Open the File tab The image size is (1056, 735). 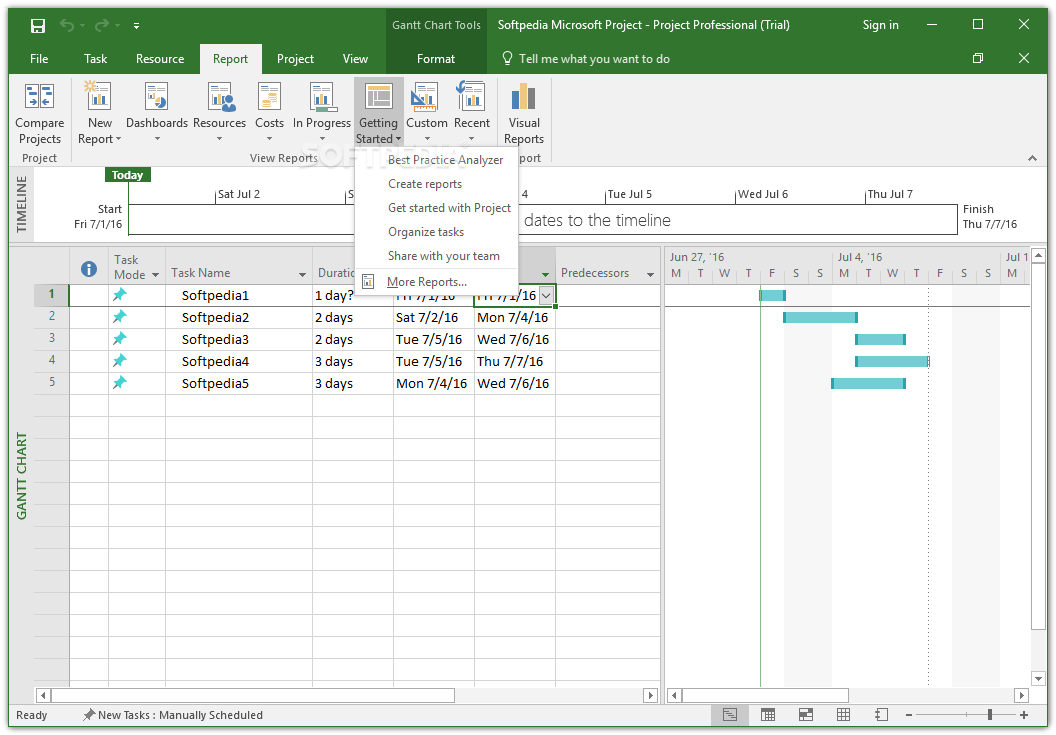coord(39,59)
